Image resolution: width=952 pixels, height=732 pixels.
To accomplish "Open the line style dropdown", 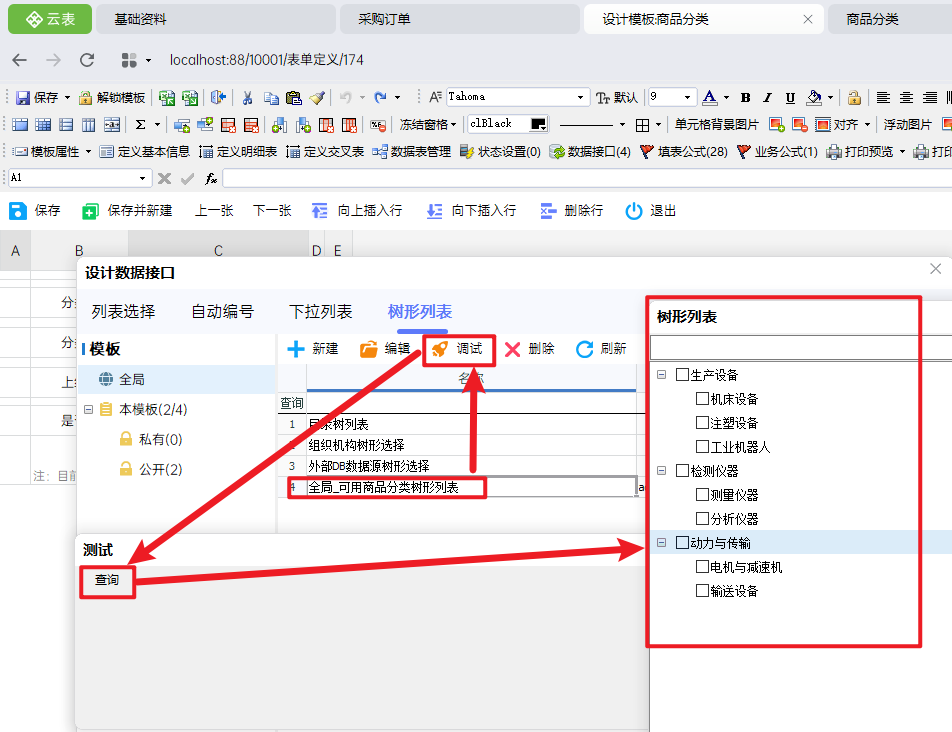I will click(x=622, y=124).
